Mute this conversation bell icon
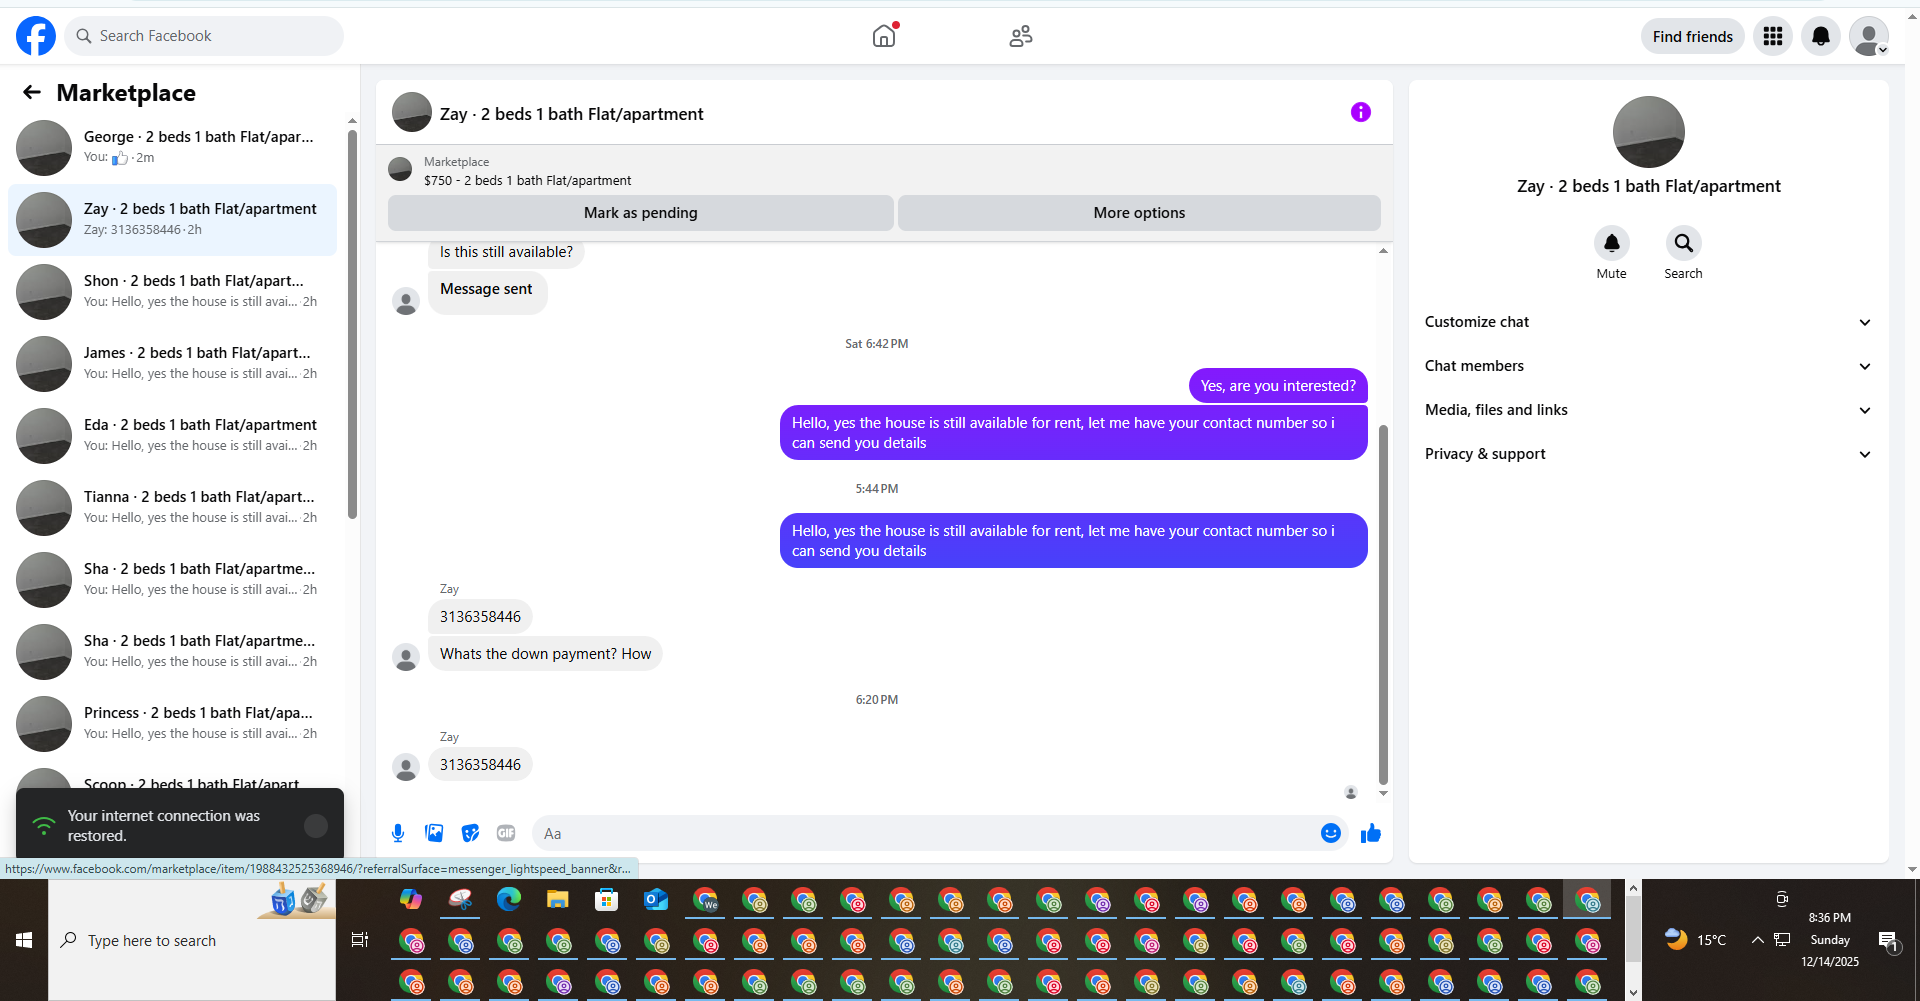The width and height of the screenshot is (1920, 1001). [1612, 243]
